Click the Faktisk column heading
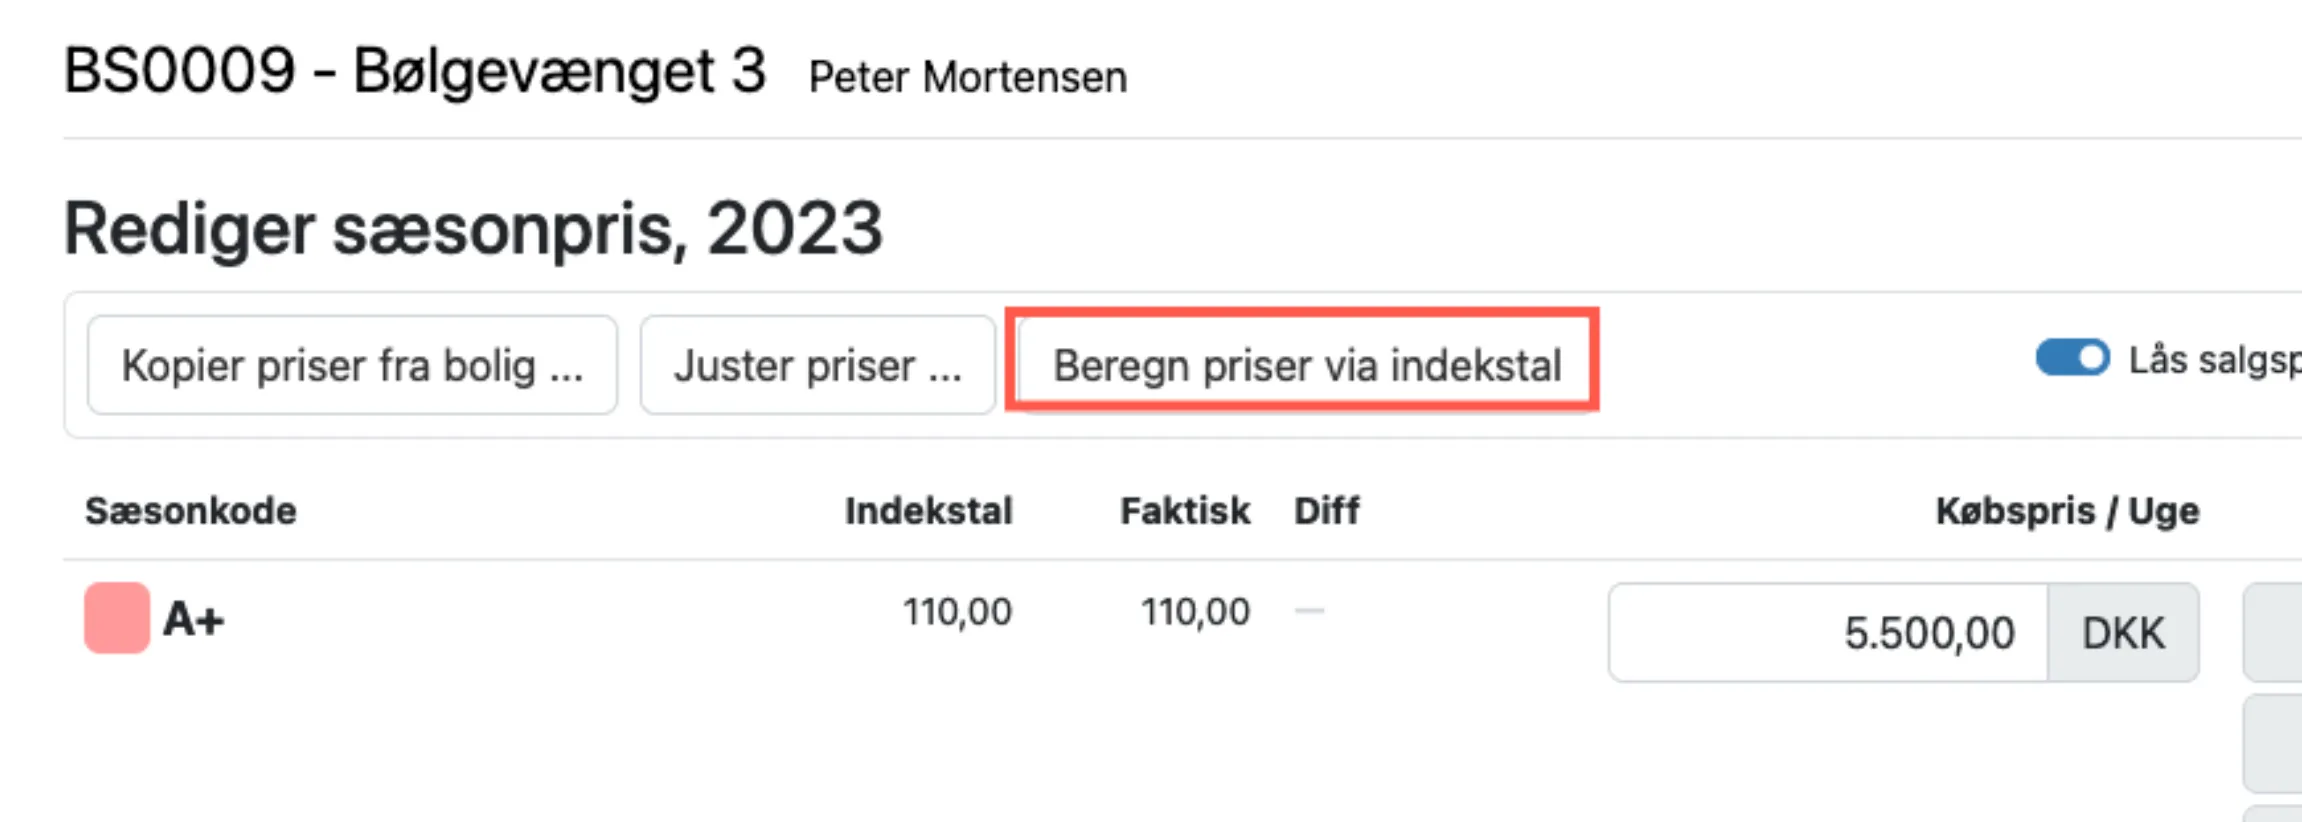 tap(1184, 511)
